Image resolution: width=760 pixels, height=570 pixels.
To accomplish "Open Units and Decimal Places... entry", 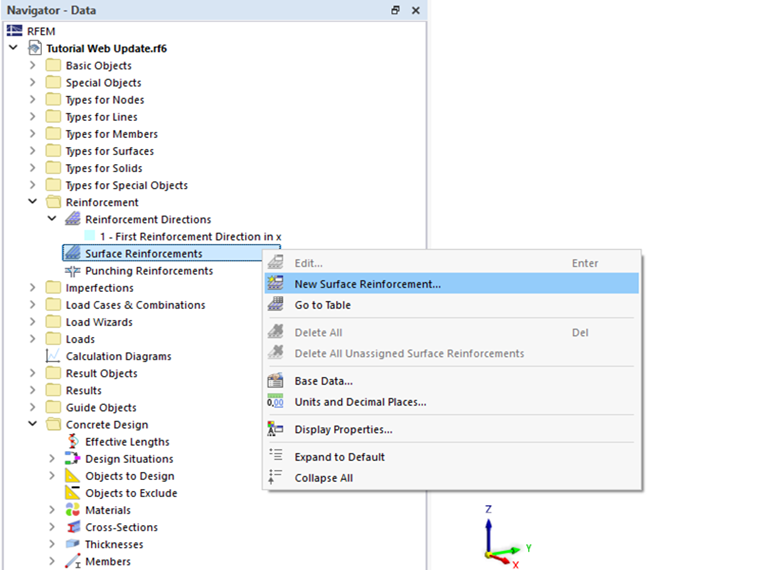I will (x=452, y=401).
